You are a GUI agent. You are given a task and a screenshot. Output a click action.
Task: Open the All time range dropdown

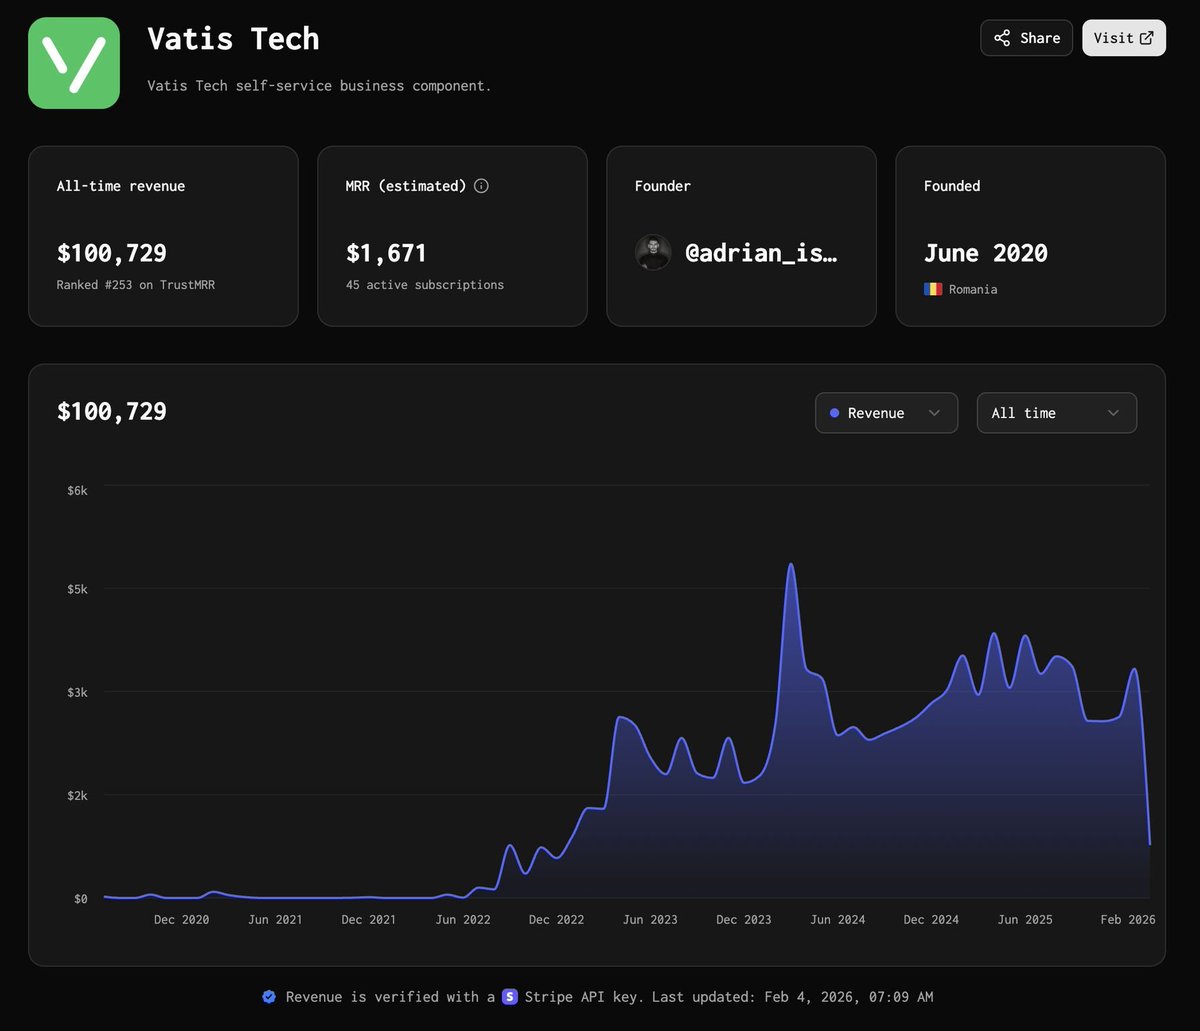(x=1056, y=413)
